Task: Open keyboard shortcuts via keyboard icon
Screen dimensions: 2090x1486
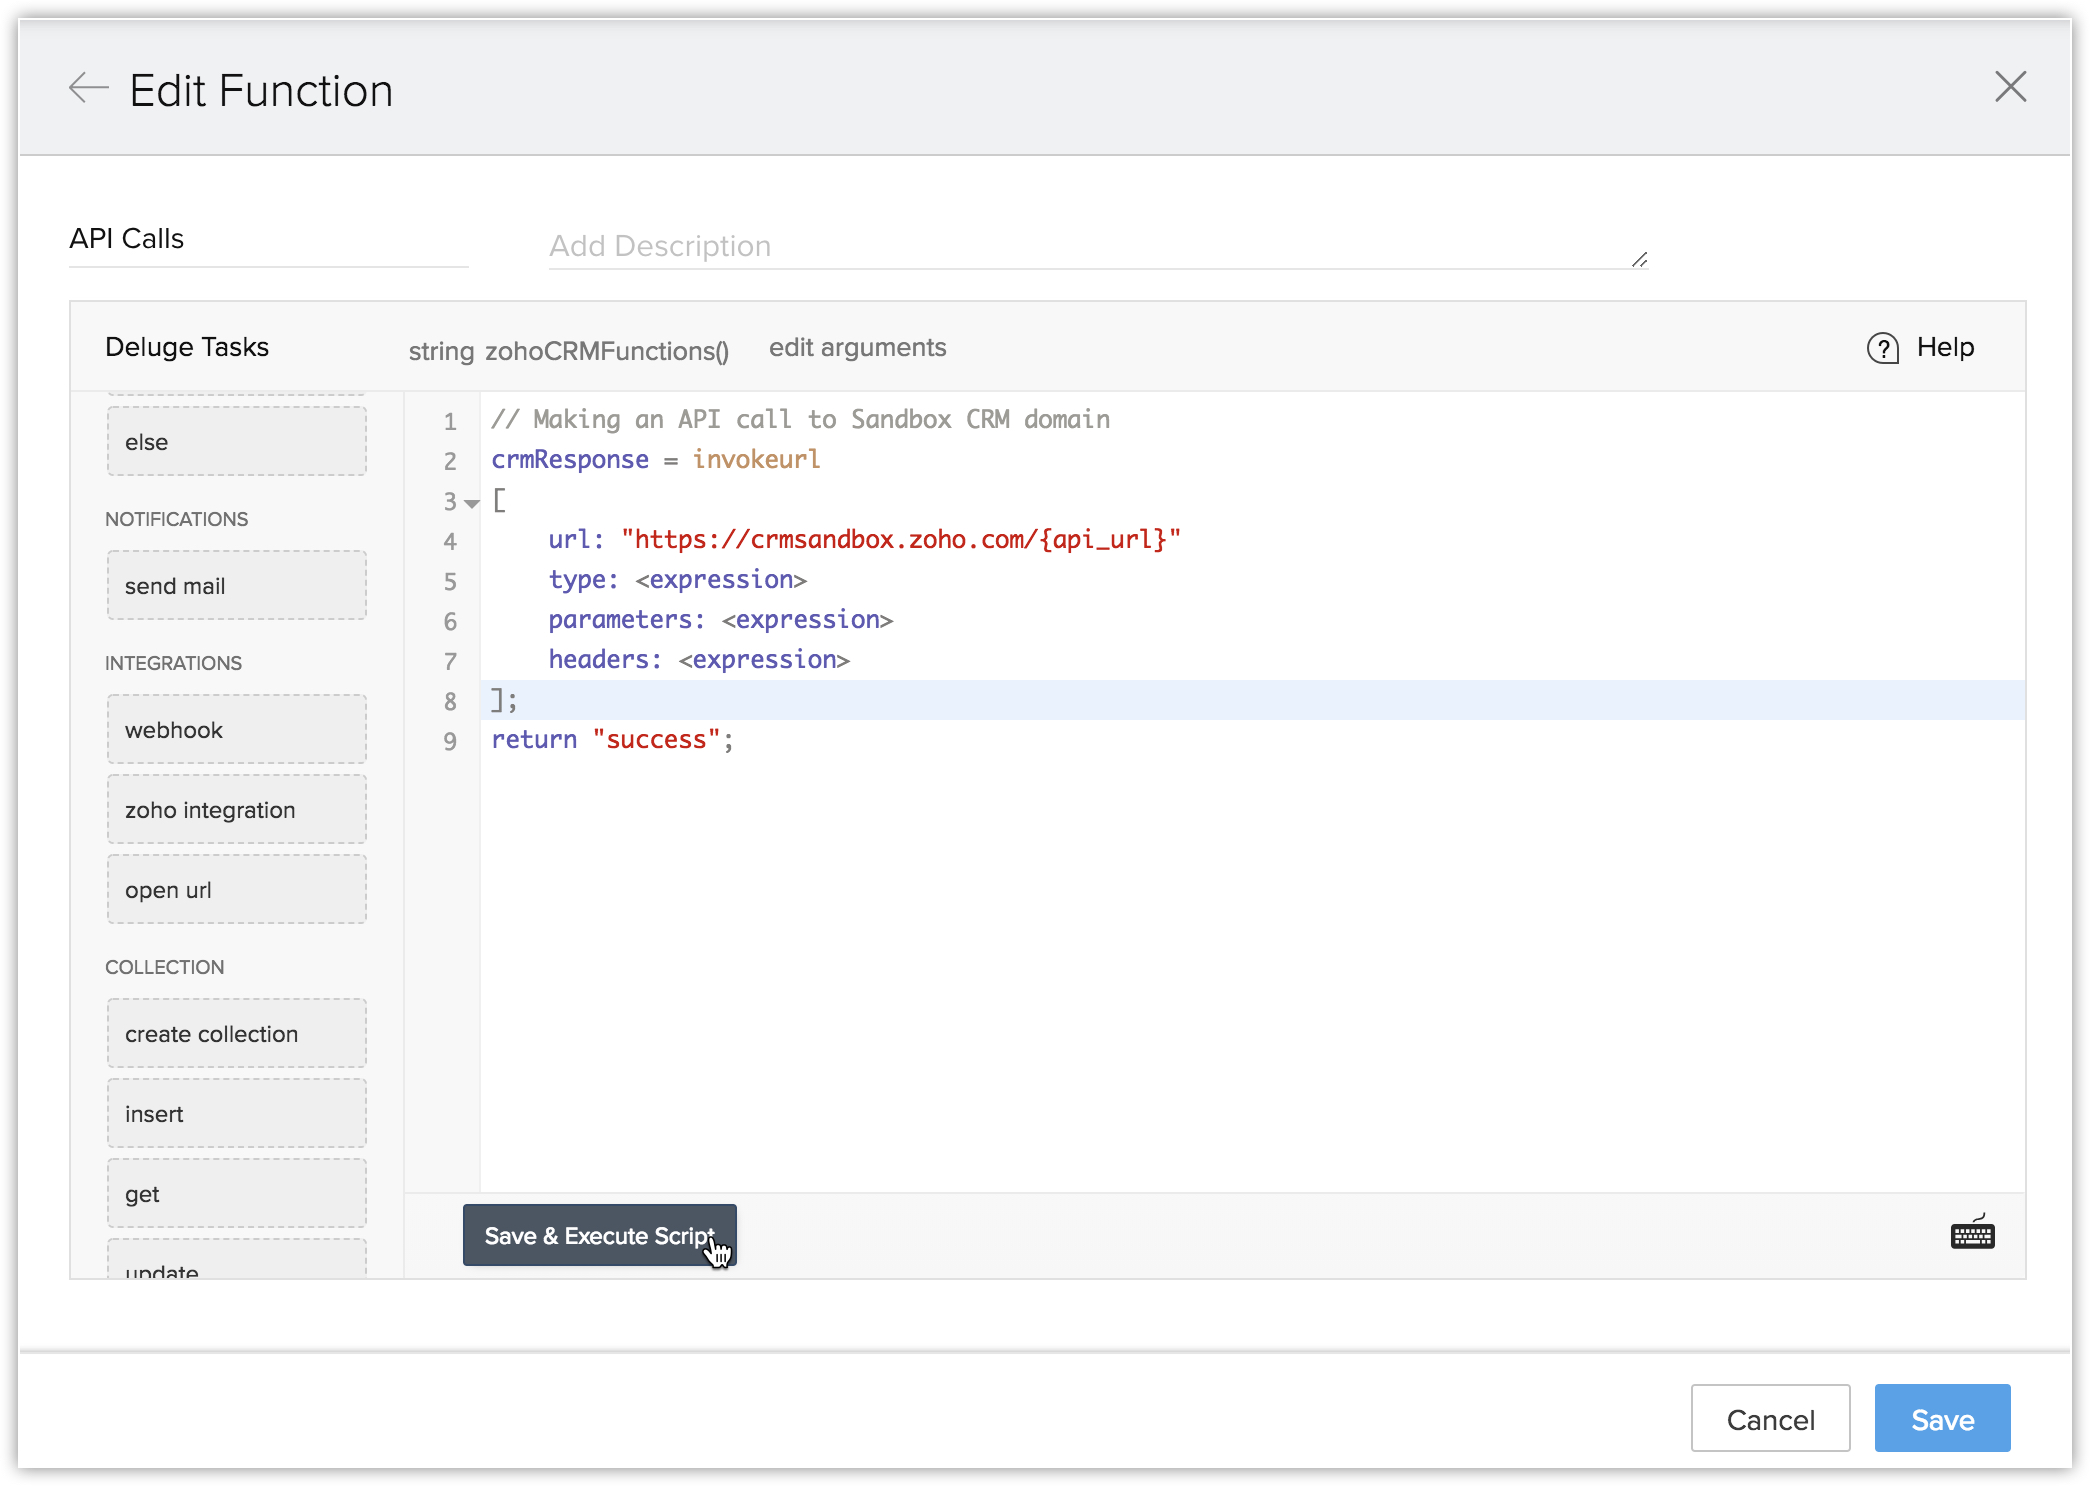Action: click(x=1972, y=1235)
